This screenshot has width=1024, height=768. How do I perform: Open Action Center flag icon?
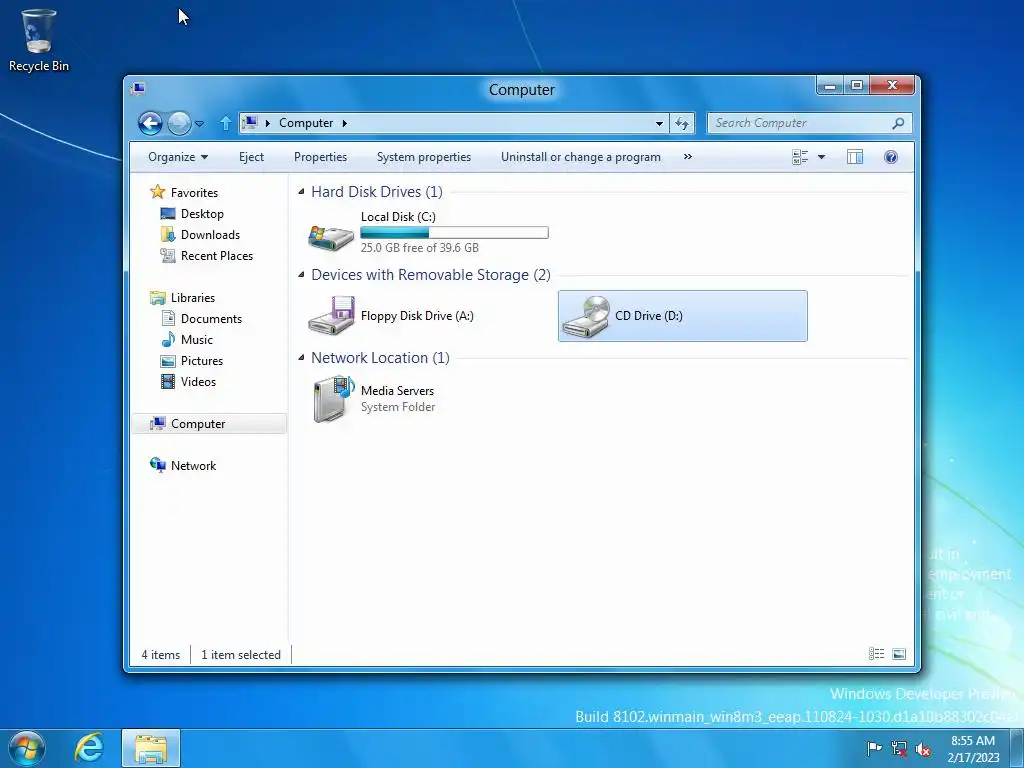874,748
